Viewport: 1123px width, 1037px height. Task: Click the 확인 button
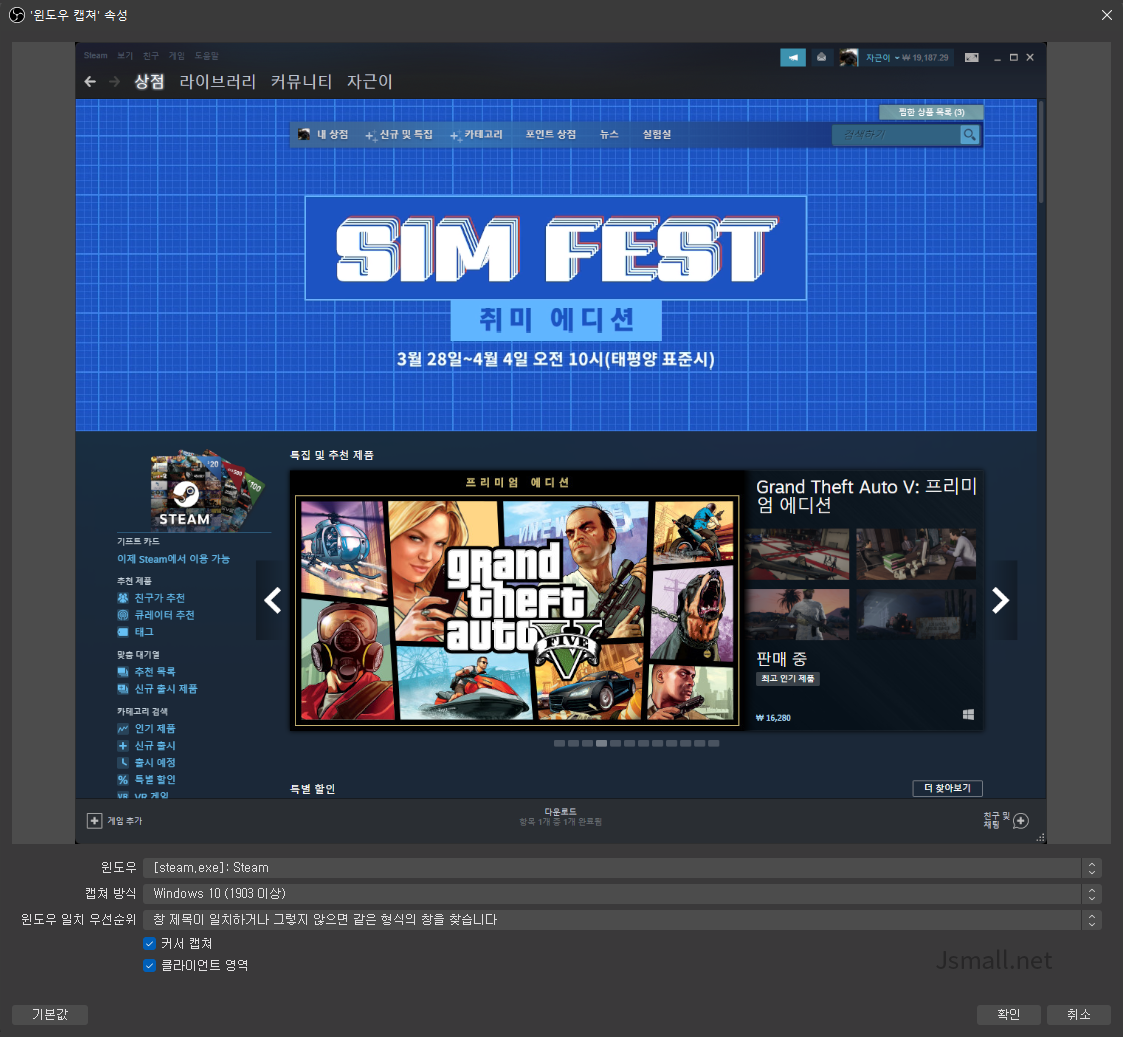point(1008,1014)
